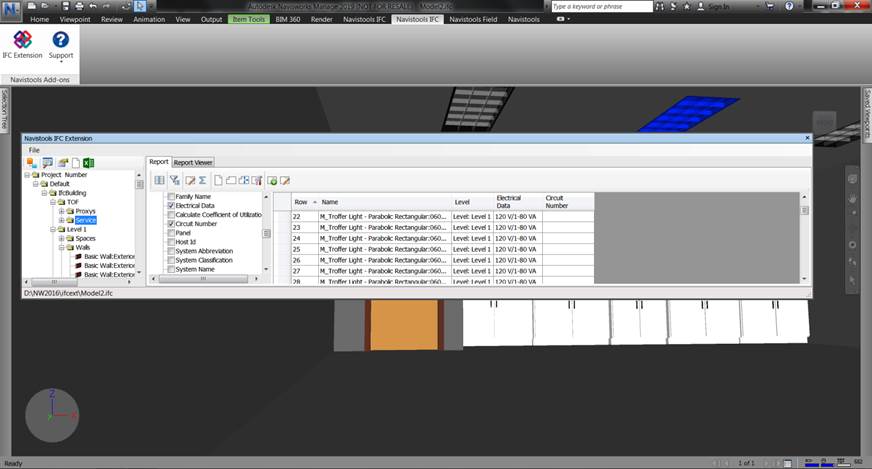Click the blank page icon beside Excel icon
Screen dimensions: 872x469
click(x=76, y=162)
